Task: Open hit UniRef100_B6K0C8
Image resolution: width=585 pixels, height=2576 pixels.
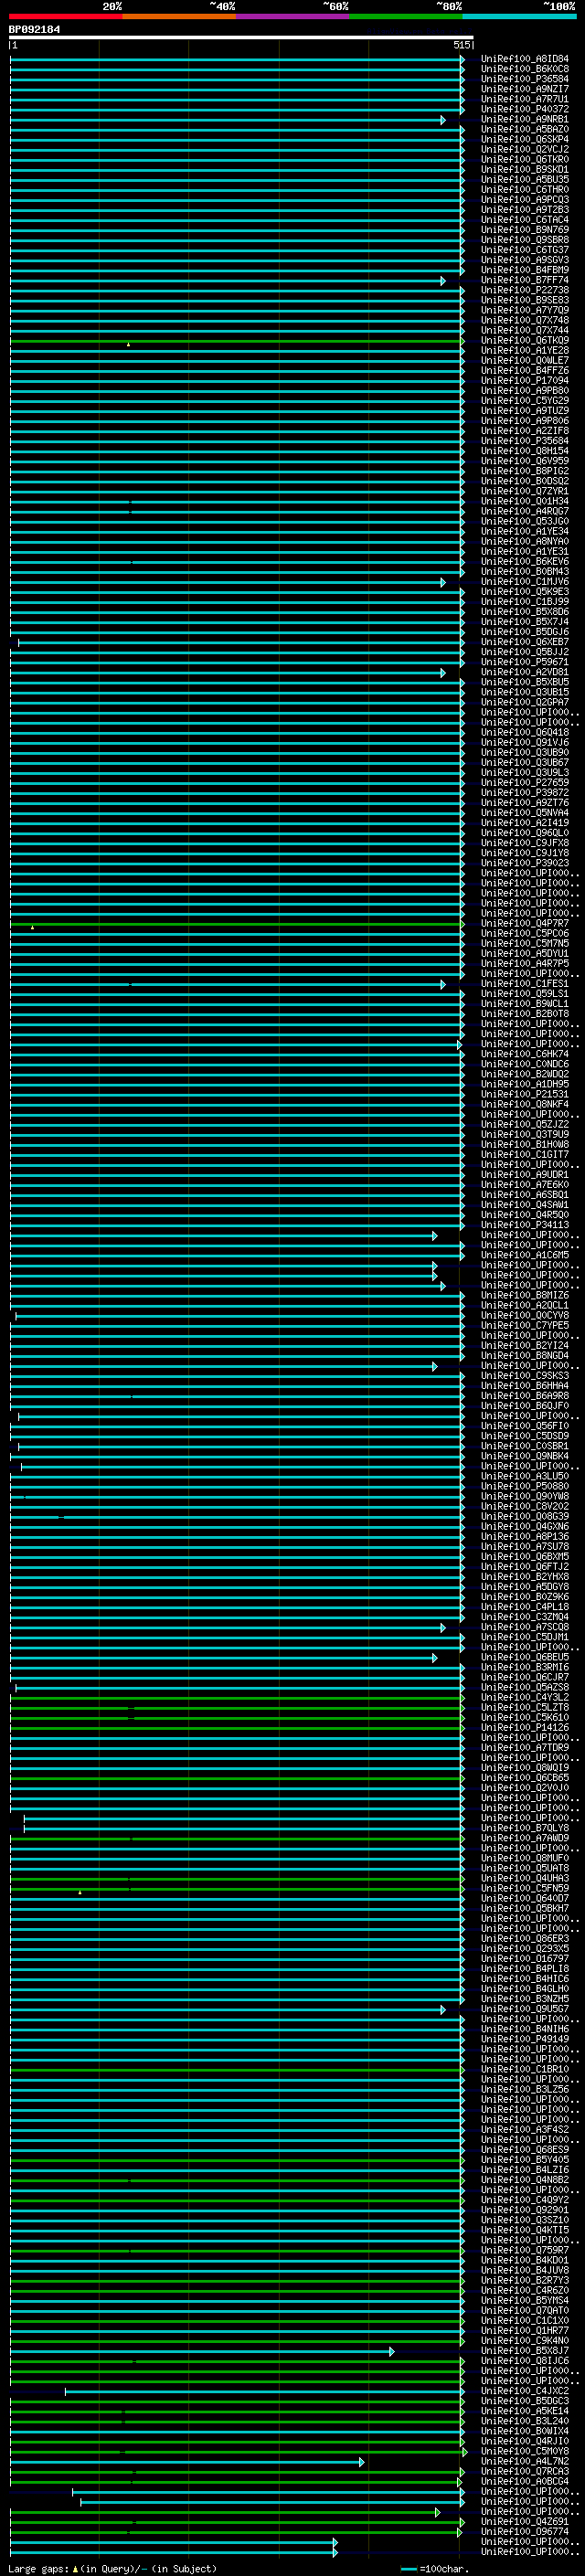Action: (x=524, y=69)
